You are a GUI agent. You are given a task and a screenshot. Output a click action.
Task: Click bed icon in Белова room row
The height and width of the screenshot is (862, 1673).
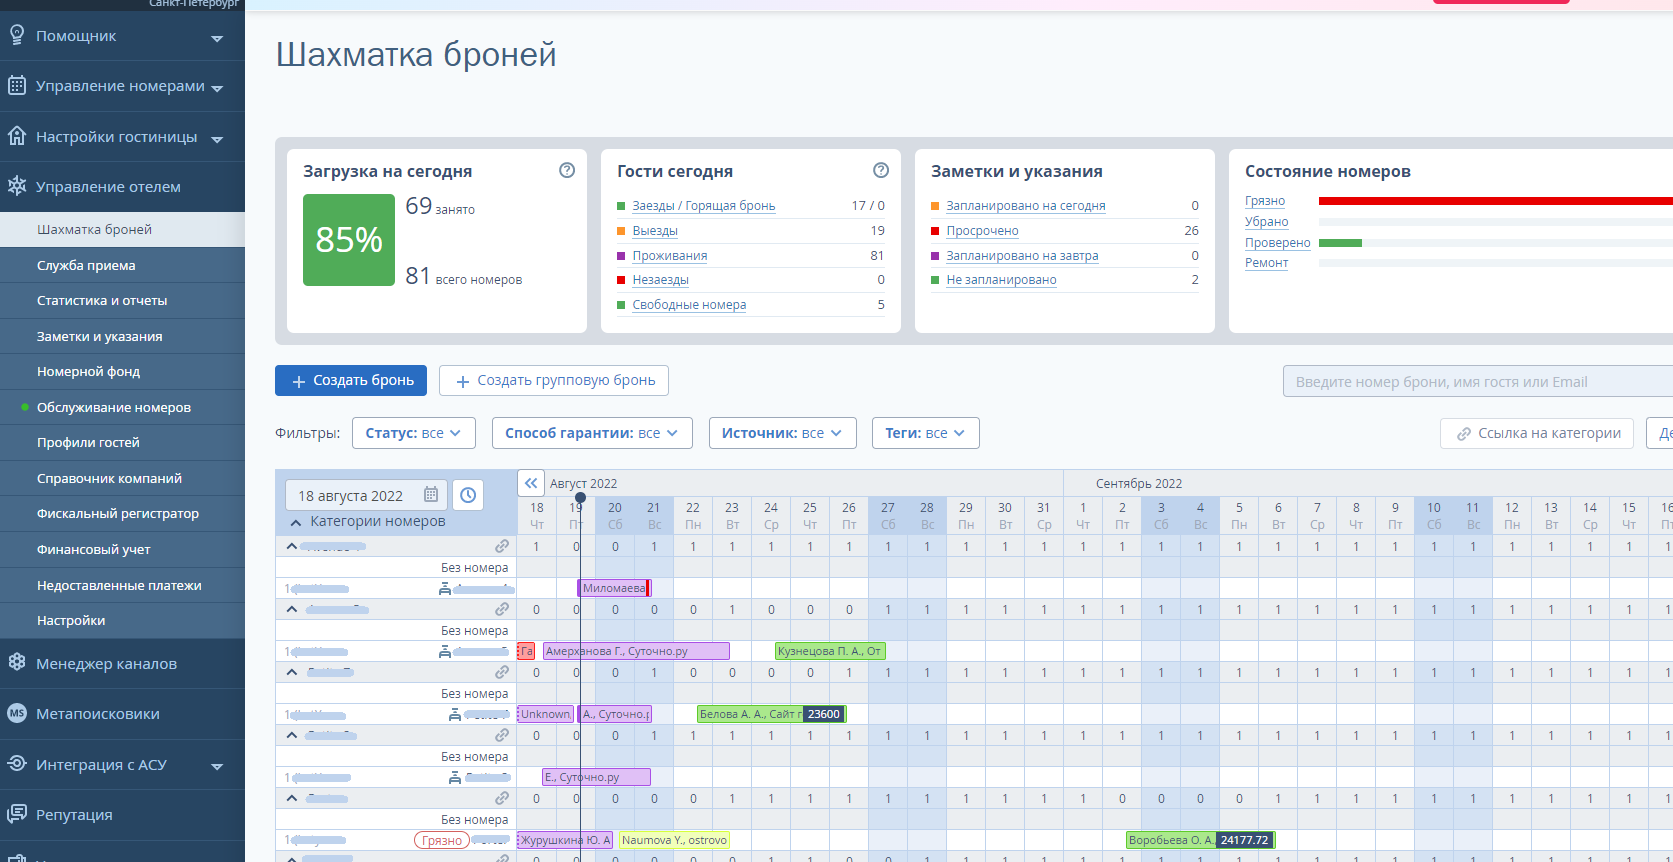tap(455, 715)
